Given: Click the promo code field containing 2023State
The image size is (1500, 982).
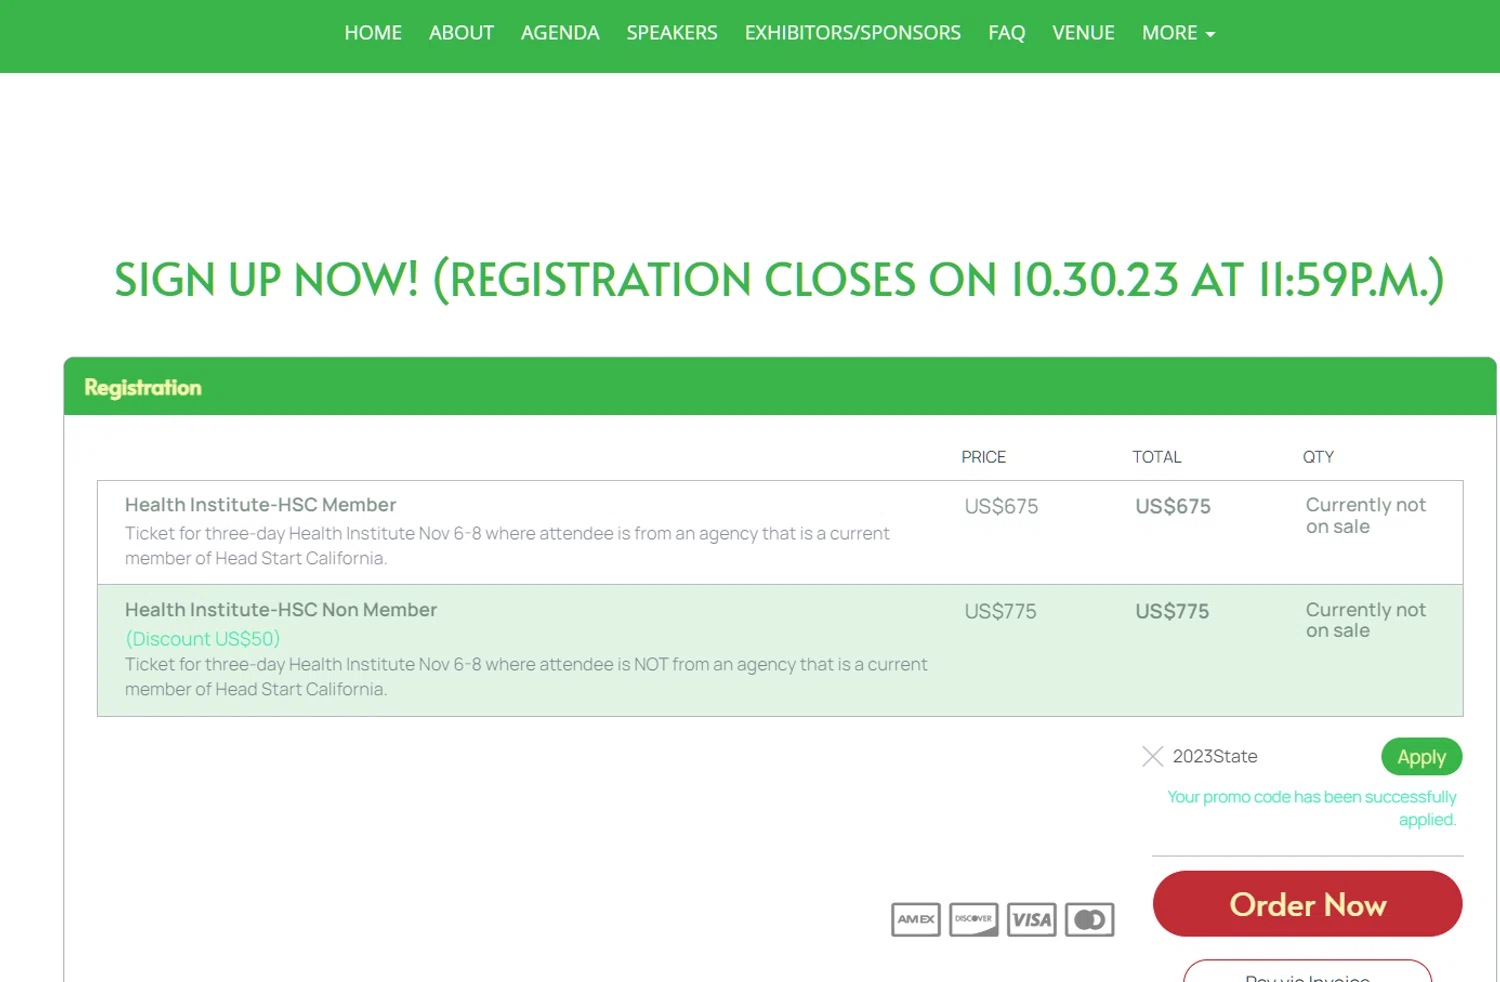Looking at the screenshot, I should click(1268, 756).
